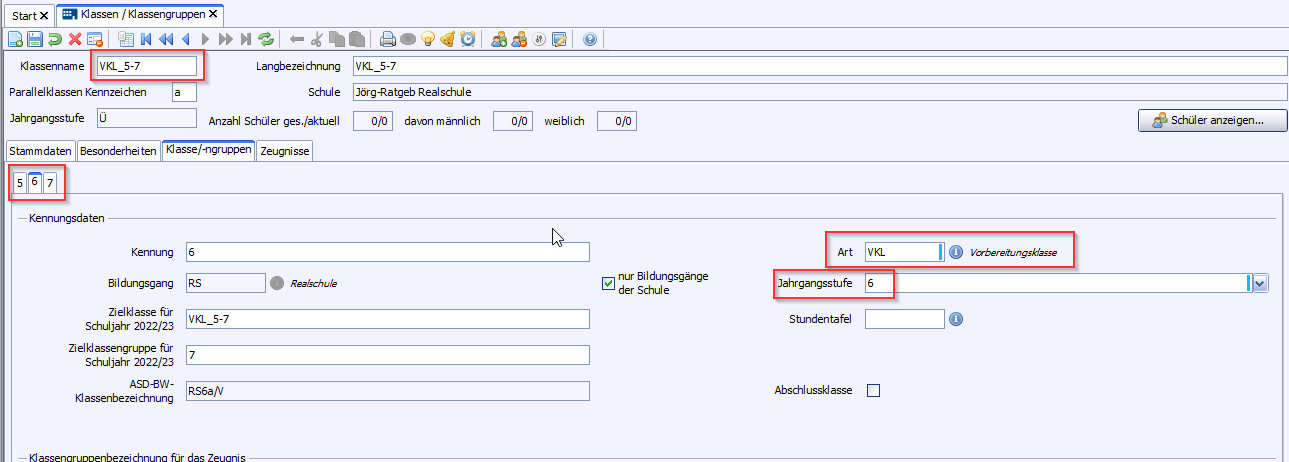Click the green refresh arrows icon
This screenshot has height=462, width=1289.
coord(266,40)
